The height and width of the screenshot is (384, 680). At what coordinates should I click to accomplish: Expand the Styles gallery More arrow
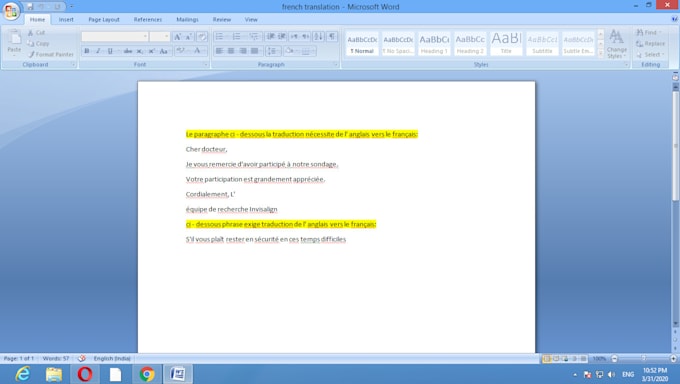(601, 53)
